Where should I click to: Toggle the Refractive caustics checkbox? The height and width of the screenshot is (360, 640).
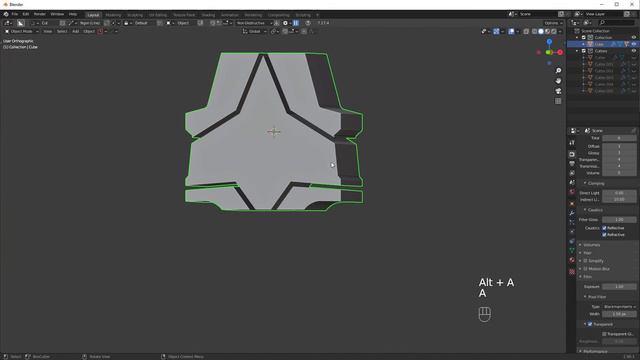click(604, 235)
